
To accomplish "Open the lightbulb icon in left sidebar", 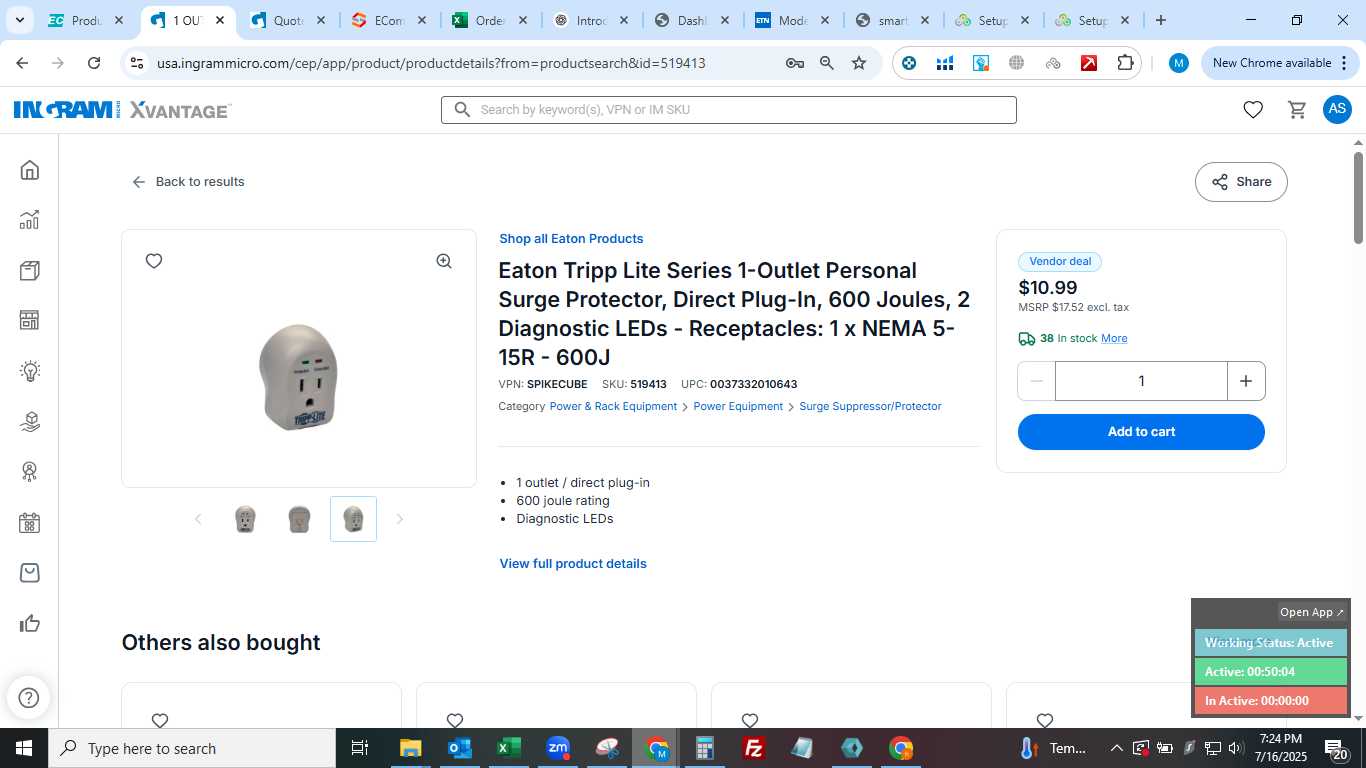I will (30, 372).
